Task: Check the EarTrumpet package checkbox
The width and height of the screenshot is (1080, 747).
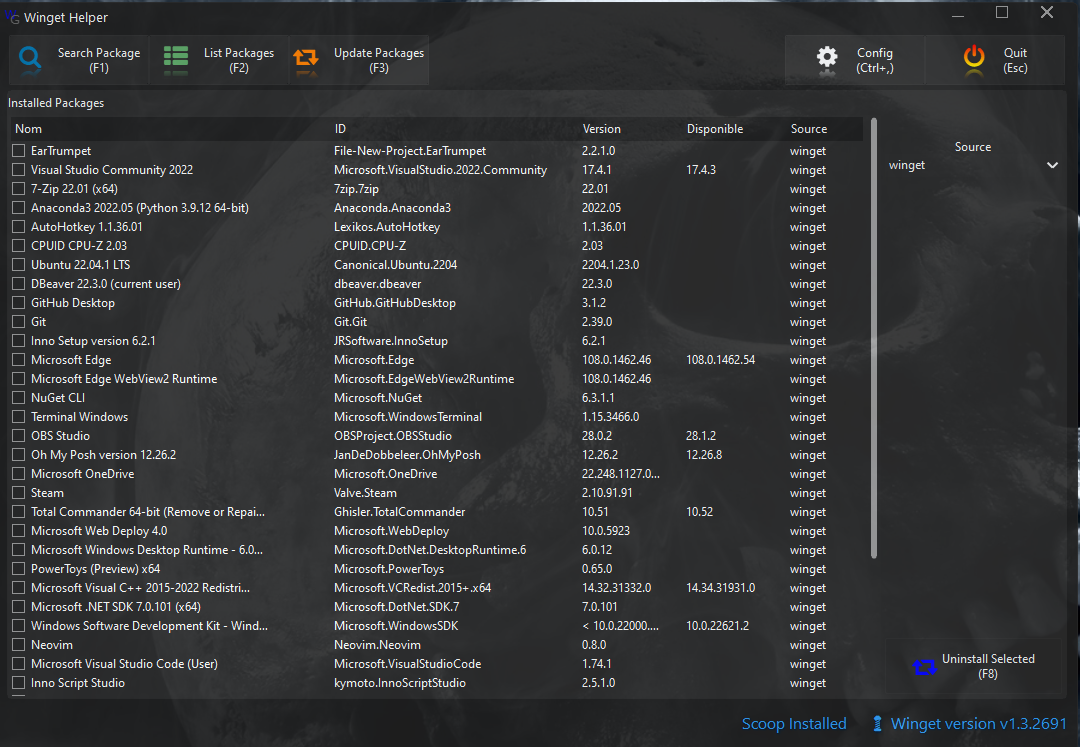Action: tap(19, 151)
